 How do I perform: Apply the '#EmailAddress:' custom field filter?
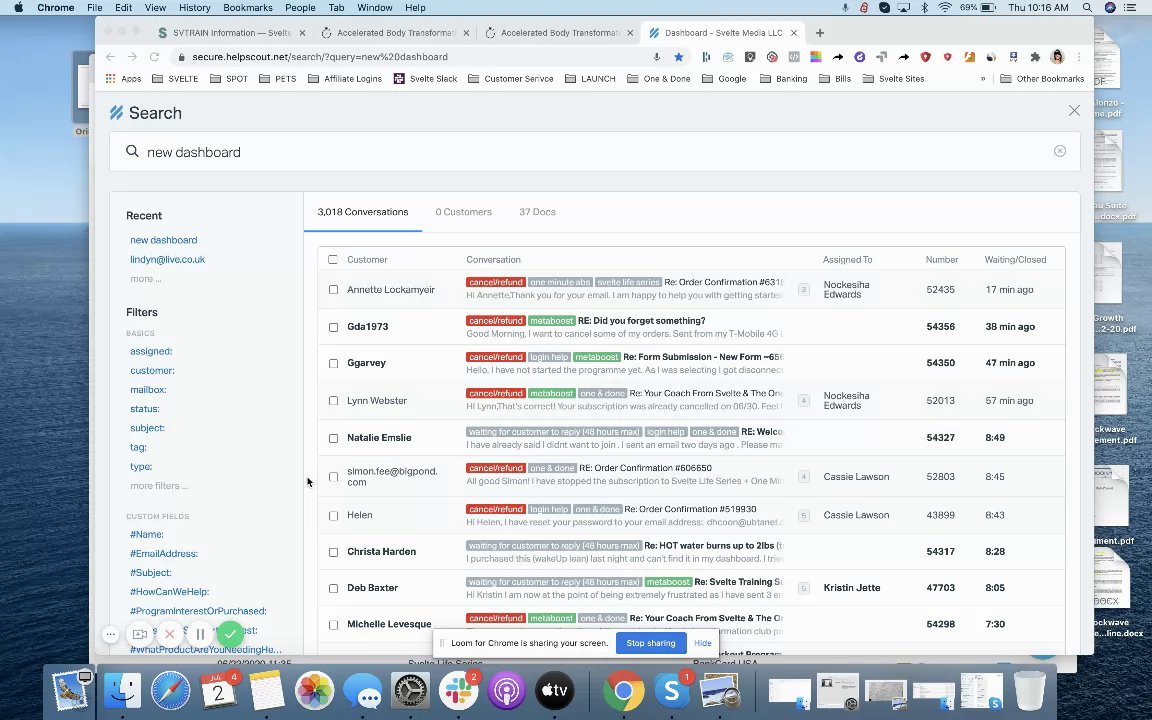point(164,553)
